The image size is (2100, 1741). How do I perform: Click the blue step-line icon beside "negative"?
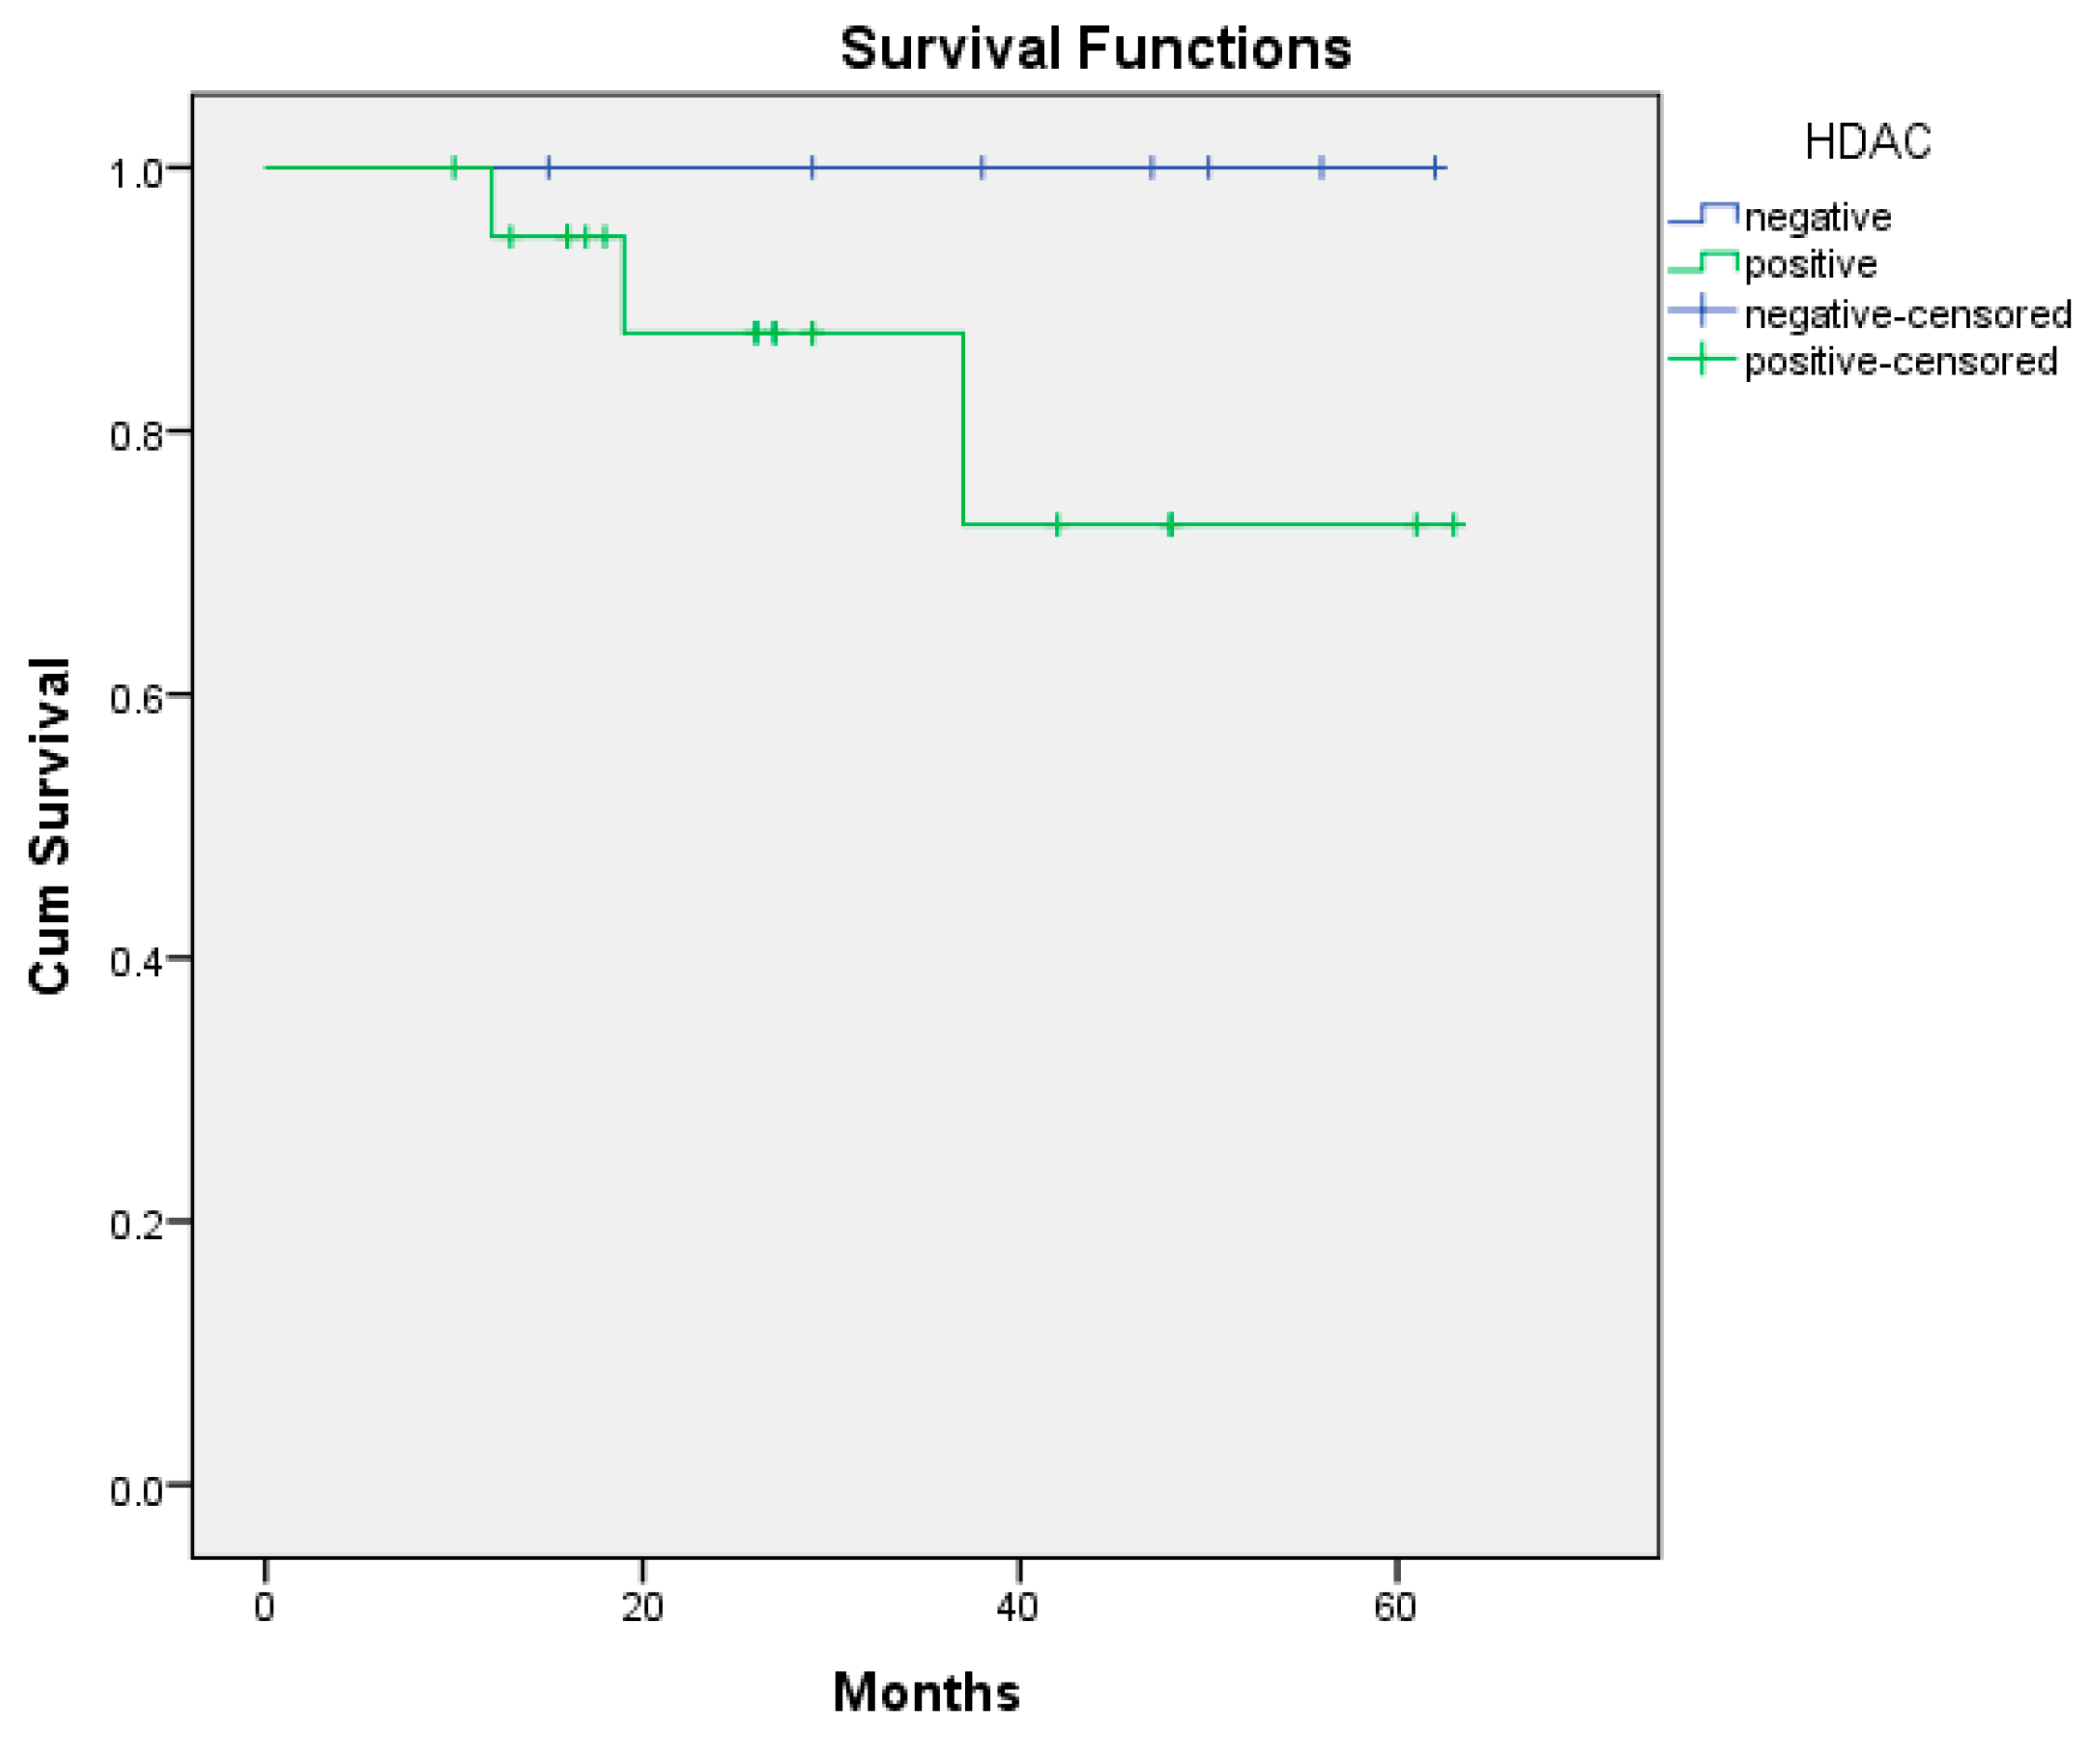point(1702,214)
